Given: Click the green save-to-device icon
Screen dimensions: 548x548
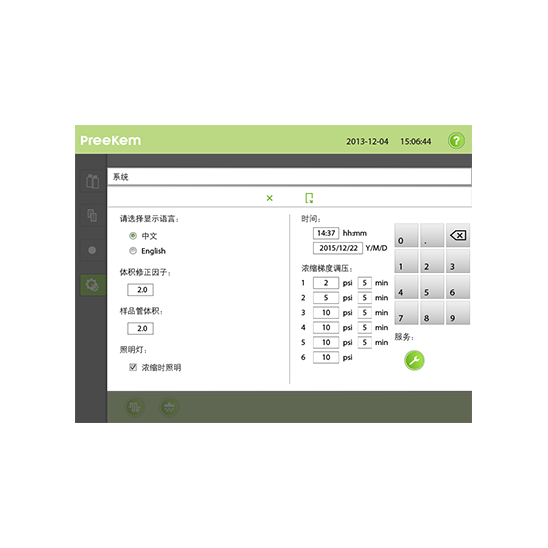Looking at the screenshot, I should point(309,198).
